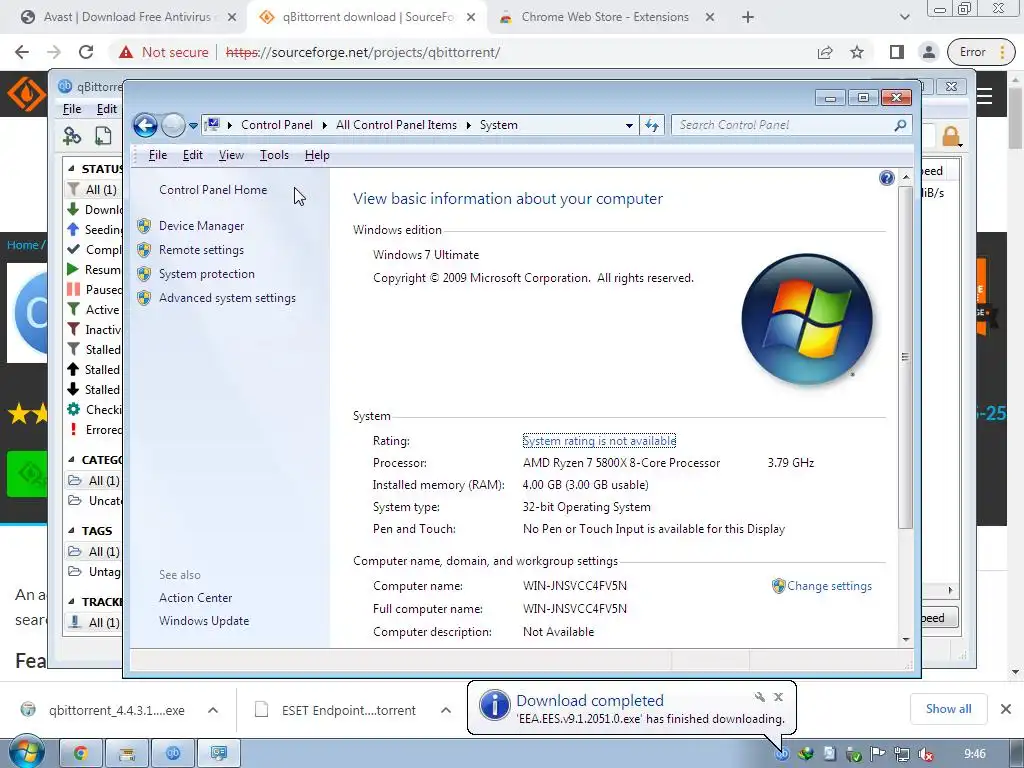The image size is (1024, 768).
Task: Click System window scroll up arrow
Action: (x=906, y=177)
